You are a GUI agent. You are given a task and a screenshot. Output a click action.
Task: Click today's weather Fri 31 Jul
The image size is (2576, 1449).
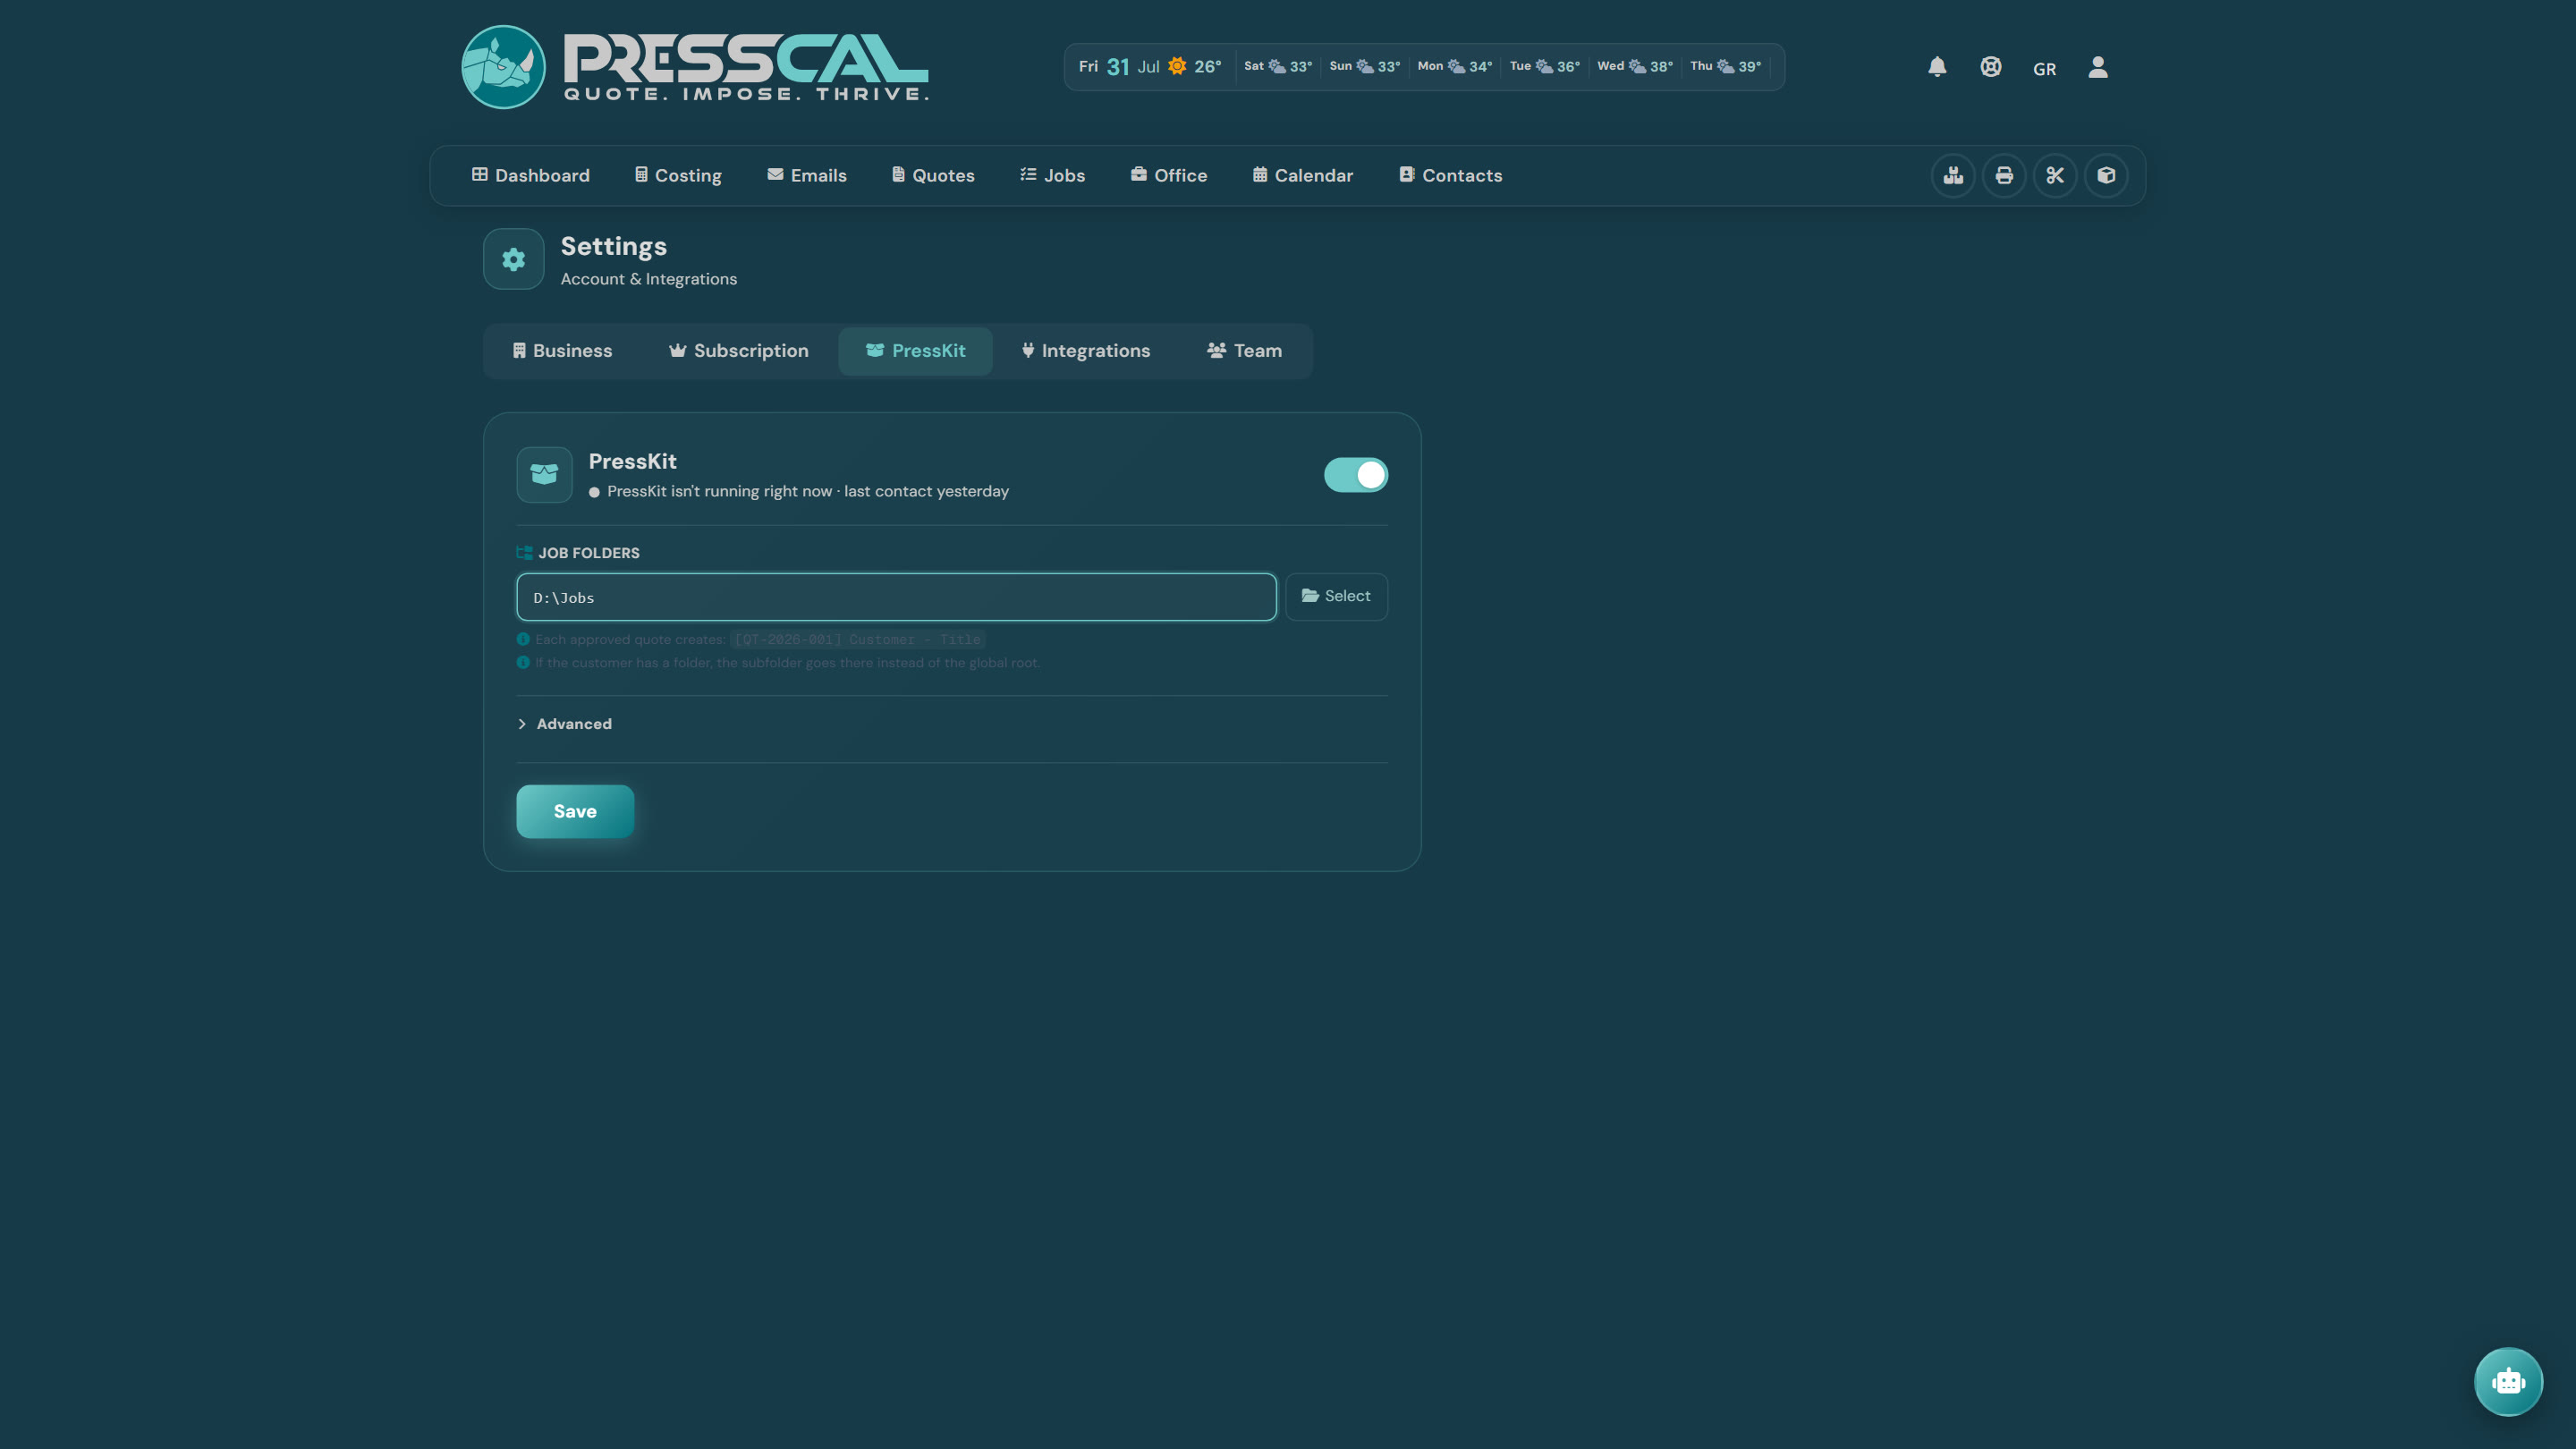pyautogui.click(x=1150, y=67)
